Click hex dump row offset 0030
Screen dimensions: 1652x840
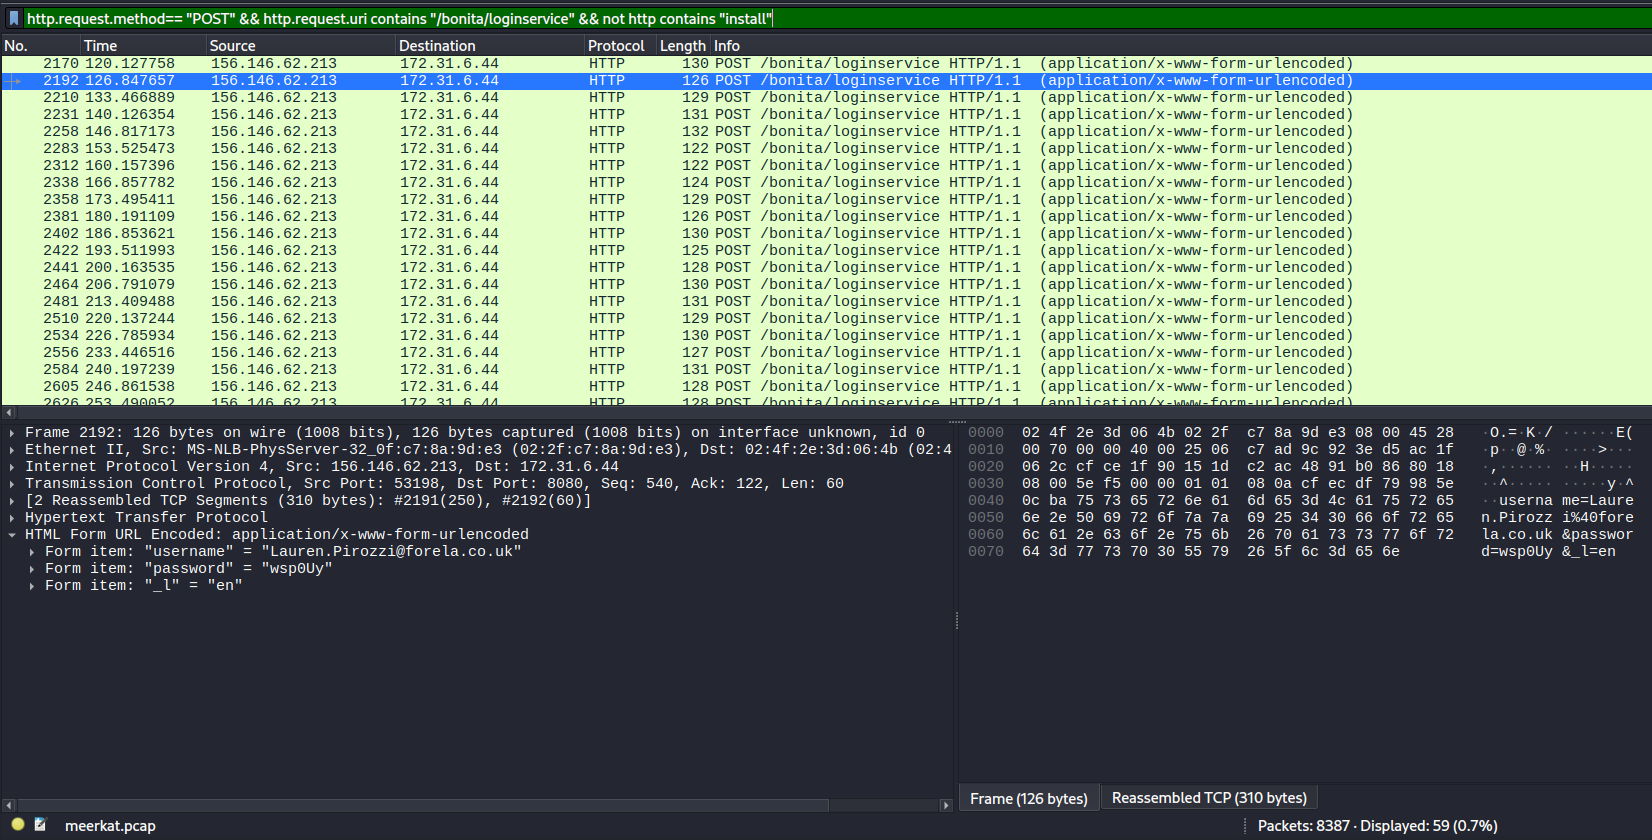986,484
